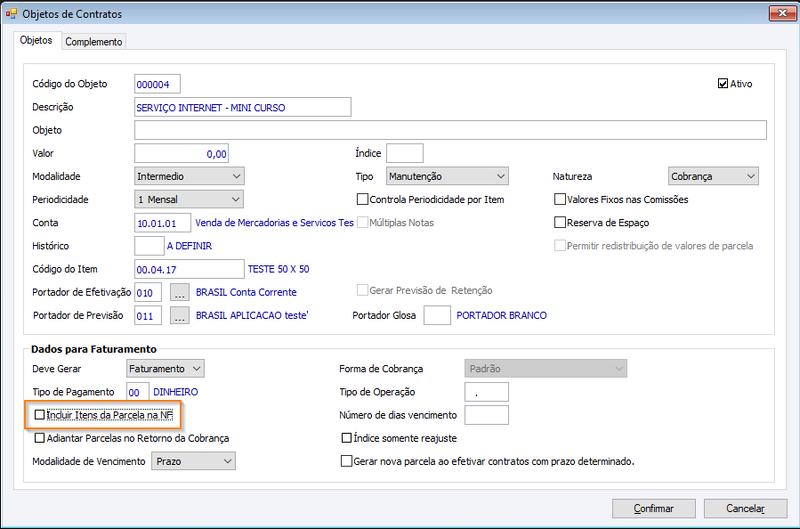Click Tipo de Pagamento code field 00
This screenshot has height=529, width=800.
[x=138, y=392]
